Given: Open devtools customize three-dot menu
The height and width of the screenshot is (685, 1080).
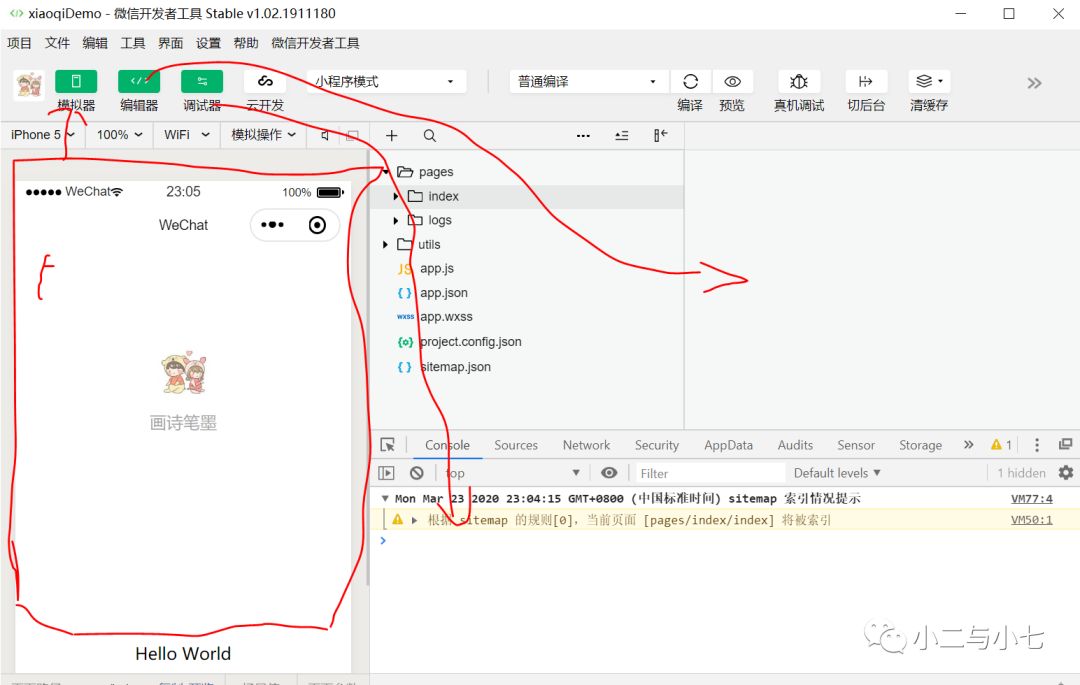Looking at the screenshot, I should [x=1037, y=445].
